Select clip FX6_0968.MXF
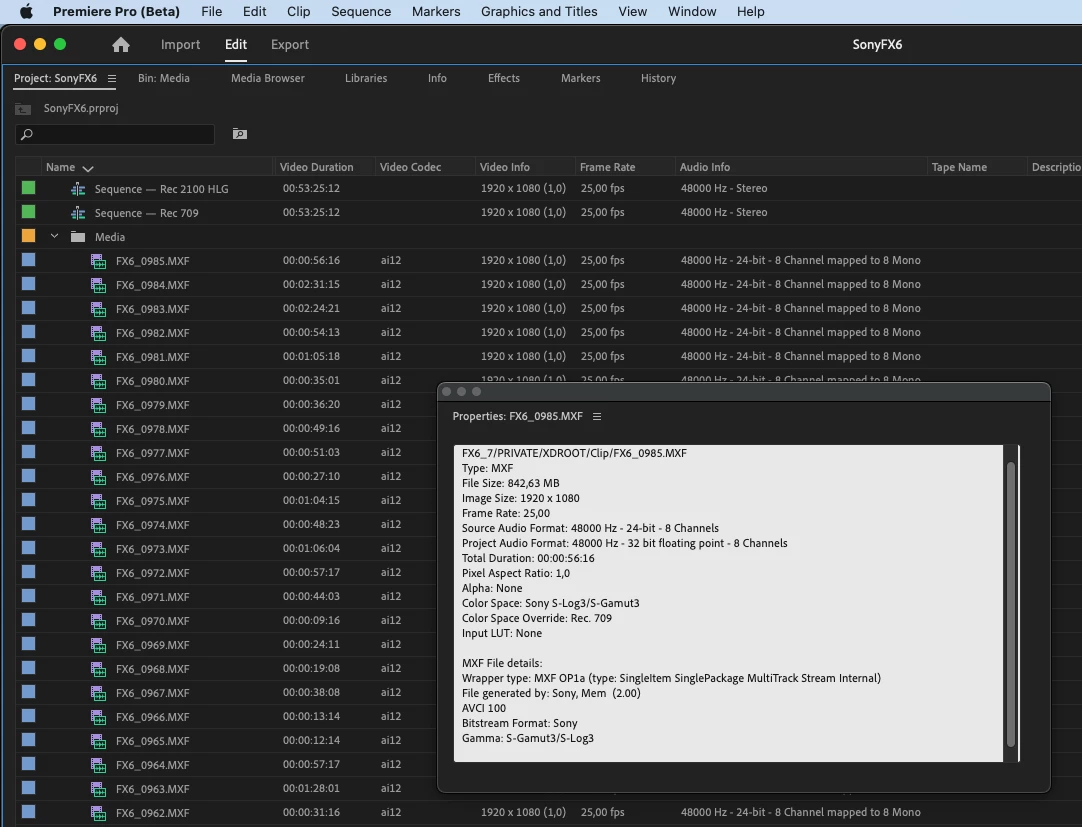 point(153,669)
